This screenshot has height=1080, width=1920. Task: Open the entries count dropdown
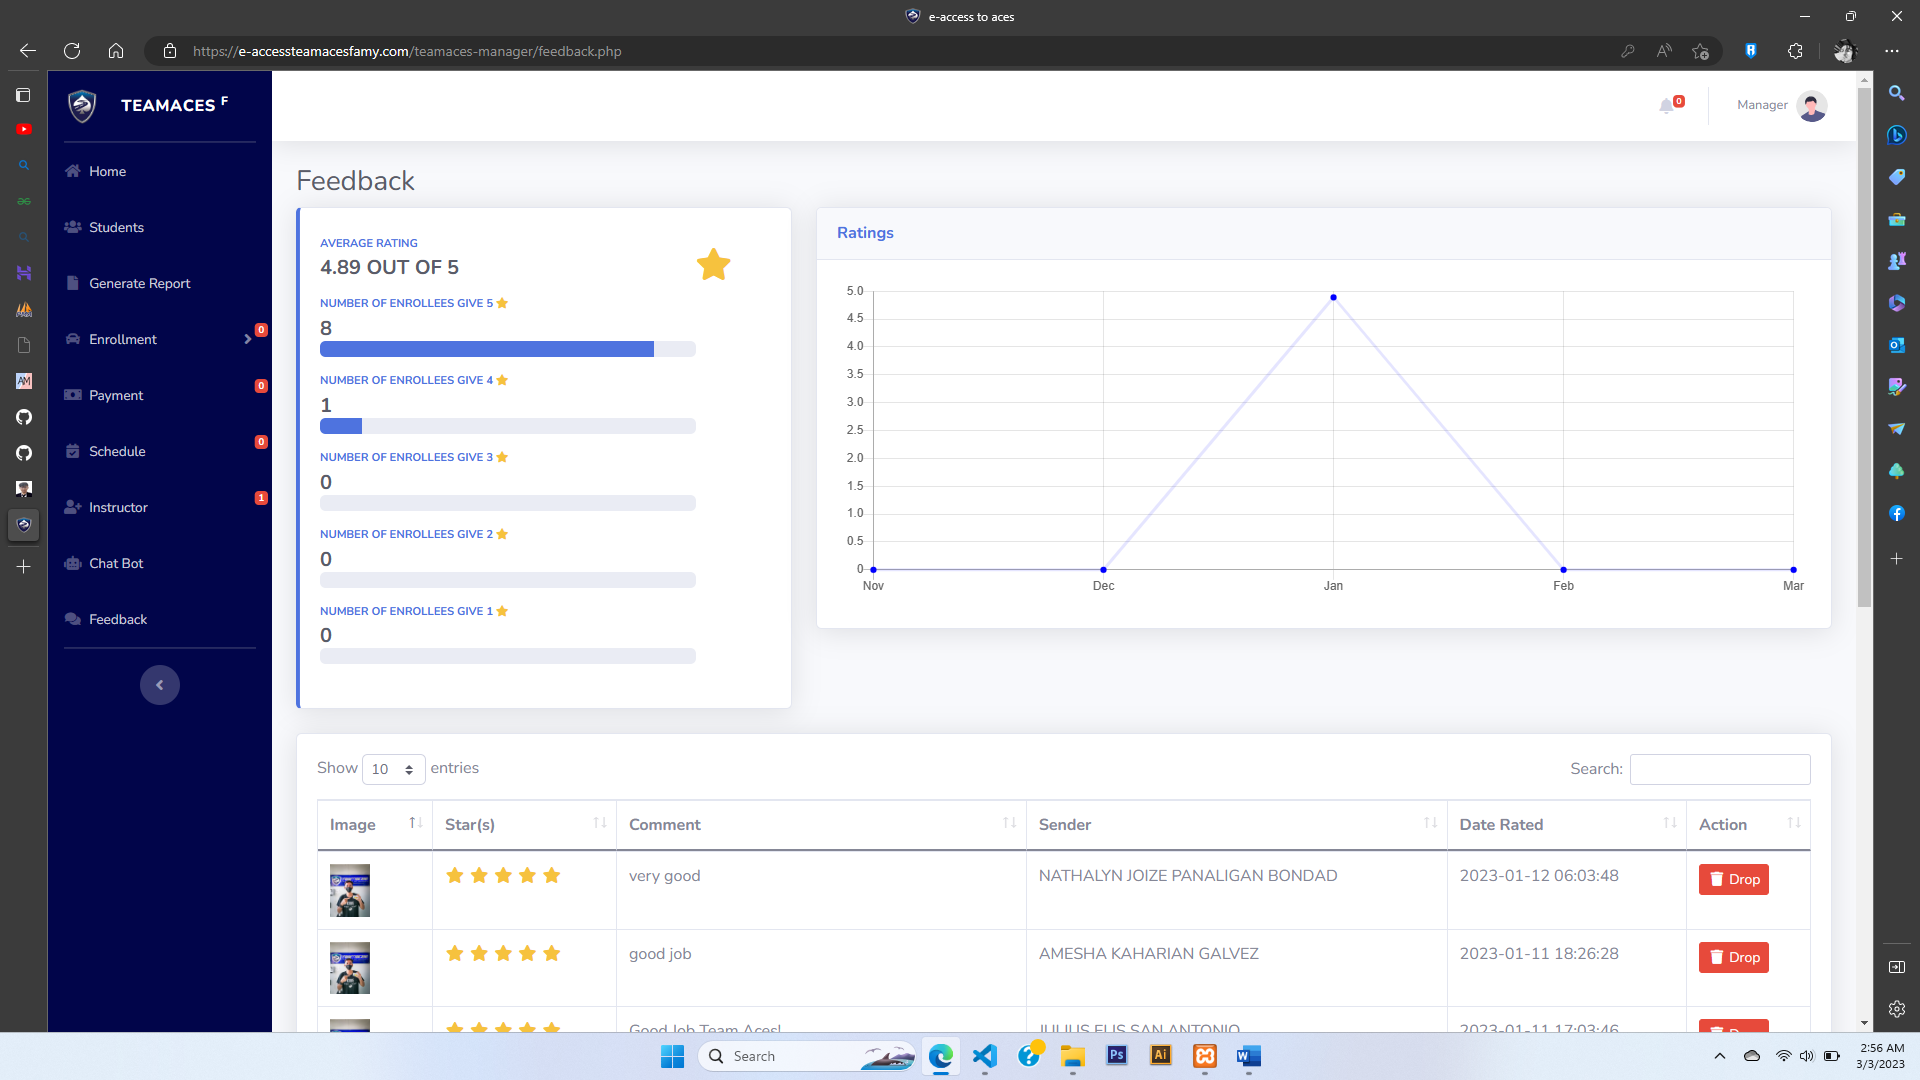(x=393, y=769)
